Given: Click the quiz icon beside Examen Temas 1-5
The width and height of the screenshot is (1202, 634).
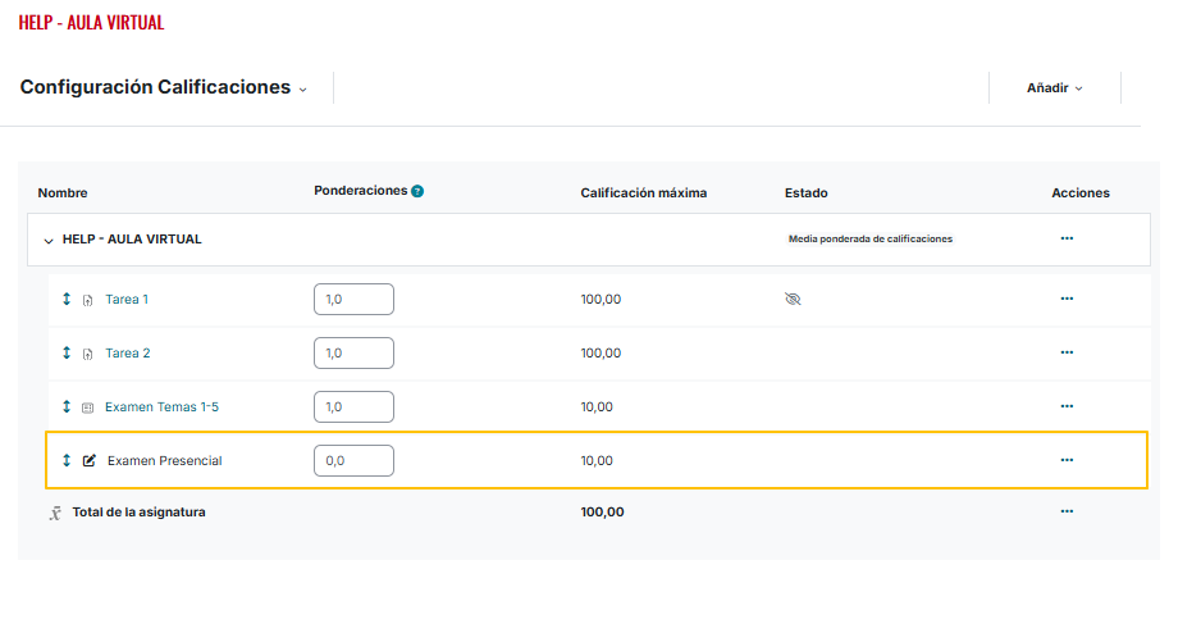Looking at the screenshot, I should pyautogui.click(x=88, y=408).
